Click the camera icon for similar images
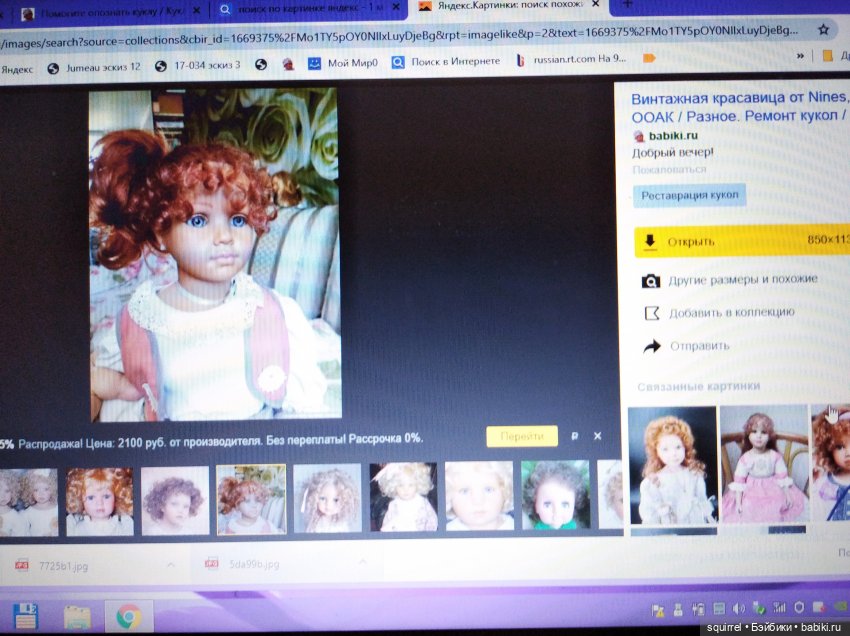Screen dimensions: 850x636 (651, 280)
